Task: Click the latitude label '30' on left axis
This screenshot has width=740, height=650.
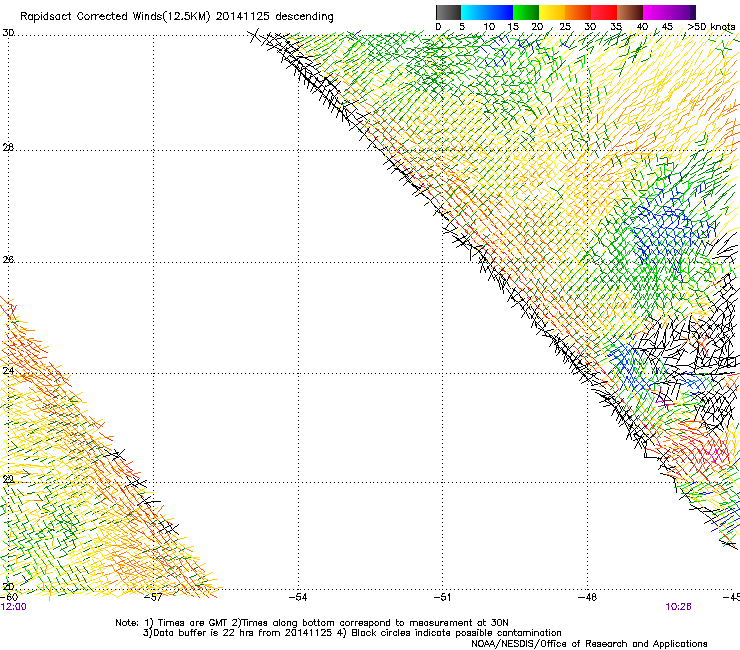Action: tap(8, 33)
